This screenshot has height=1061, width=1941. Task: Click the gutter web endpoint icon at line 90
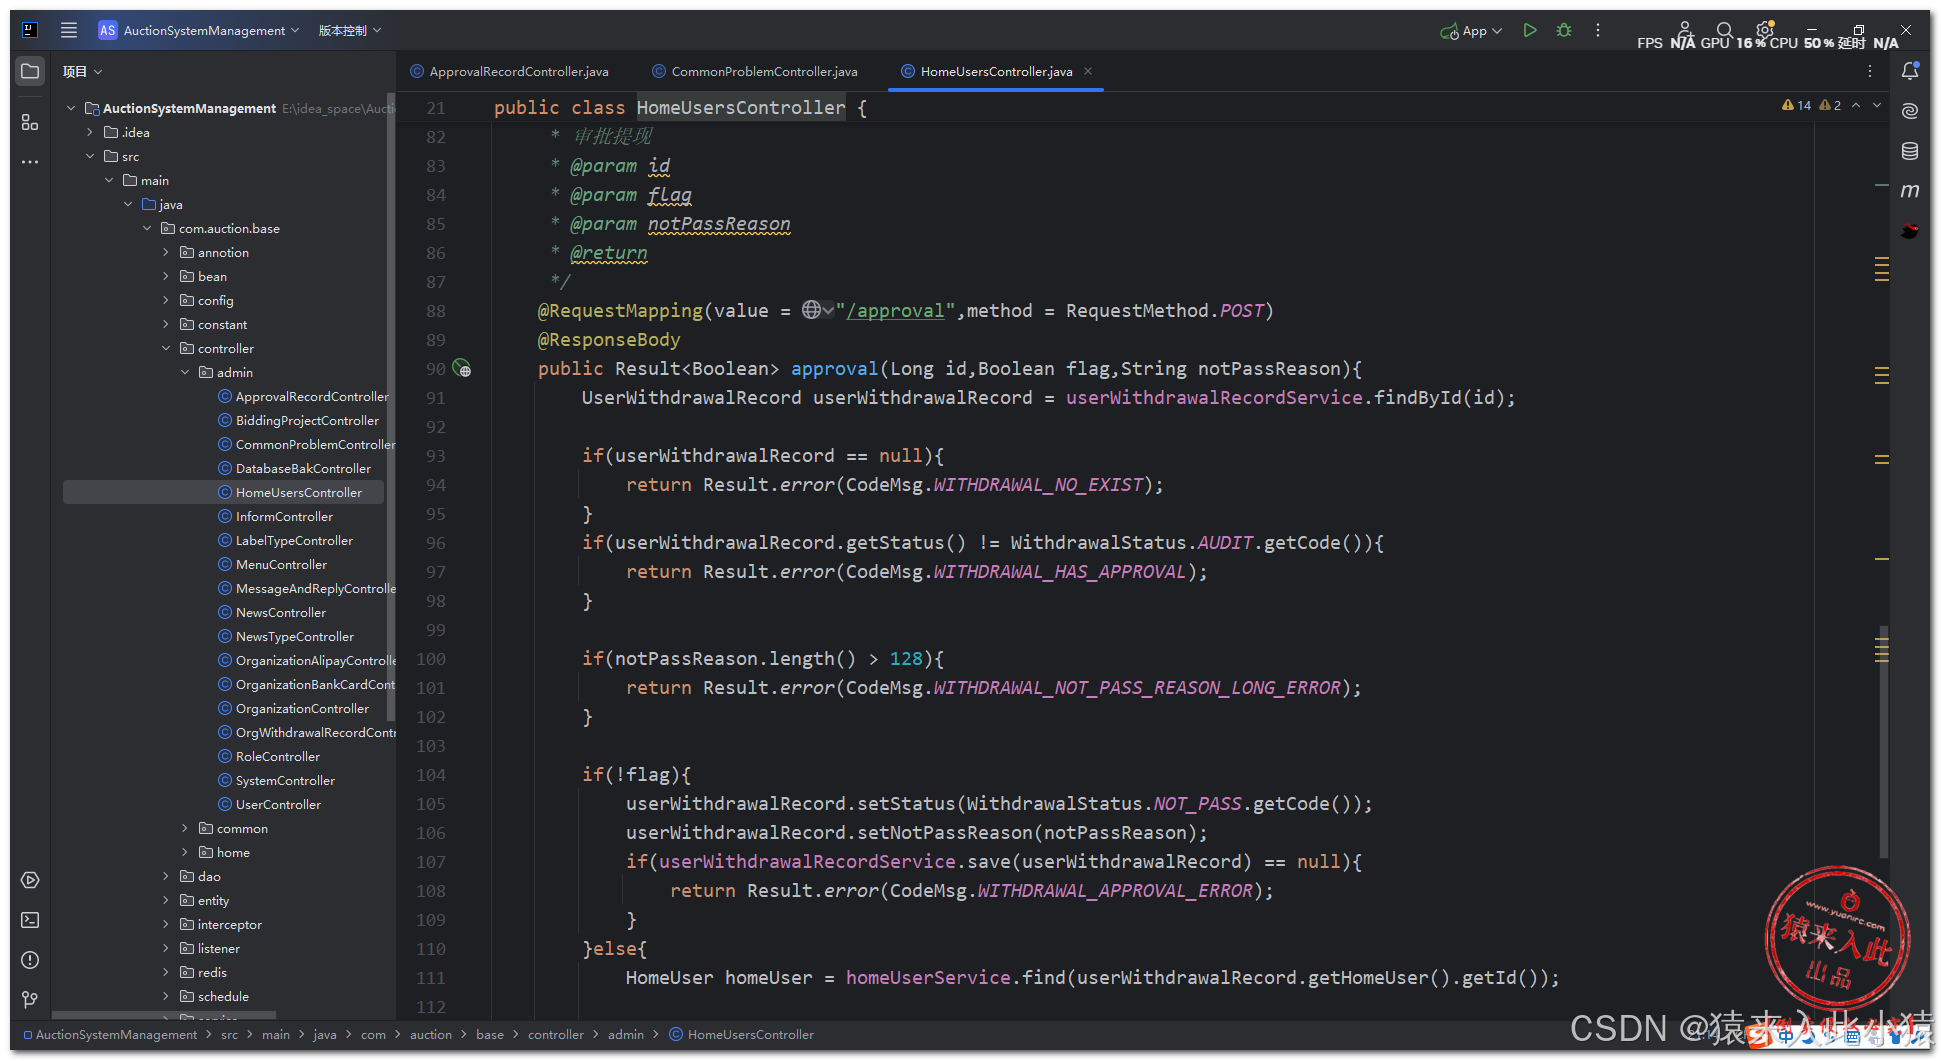click(x=462, y=368)
